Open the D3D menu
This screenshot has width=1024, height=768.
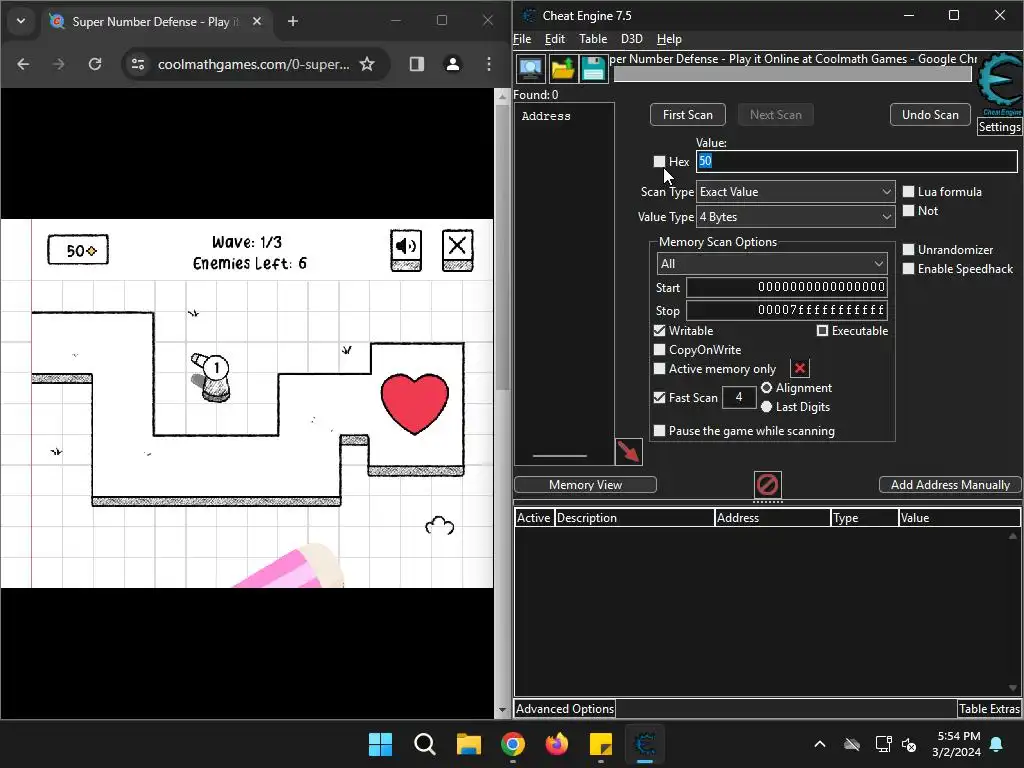click(632, 39)
